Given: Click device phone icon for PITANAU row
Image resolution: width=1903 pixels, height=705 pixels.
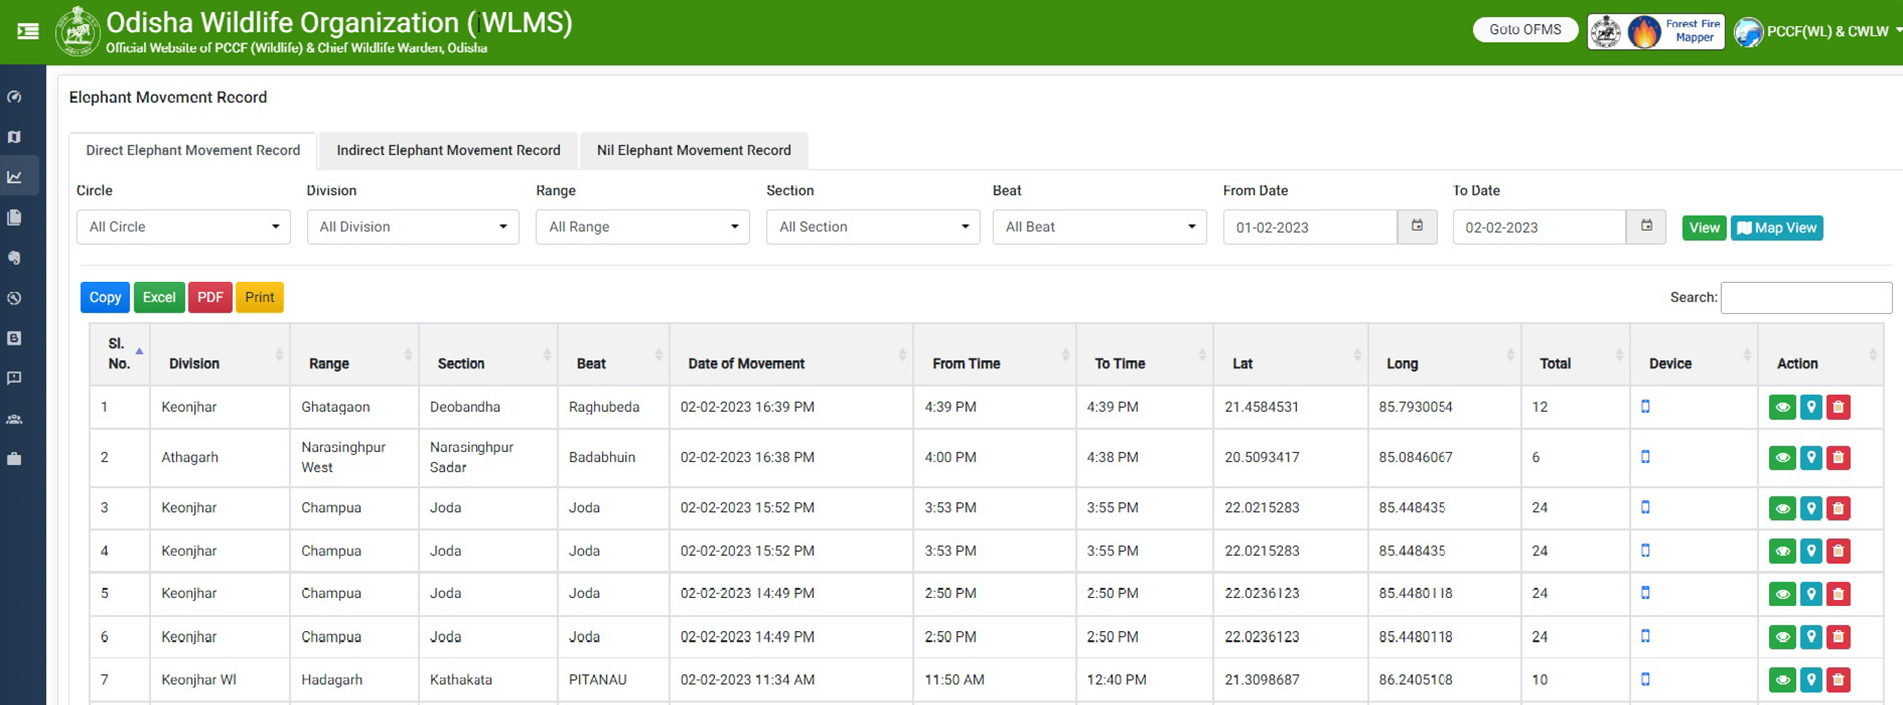Looking at the screenshot, I should [1645, 679].
